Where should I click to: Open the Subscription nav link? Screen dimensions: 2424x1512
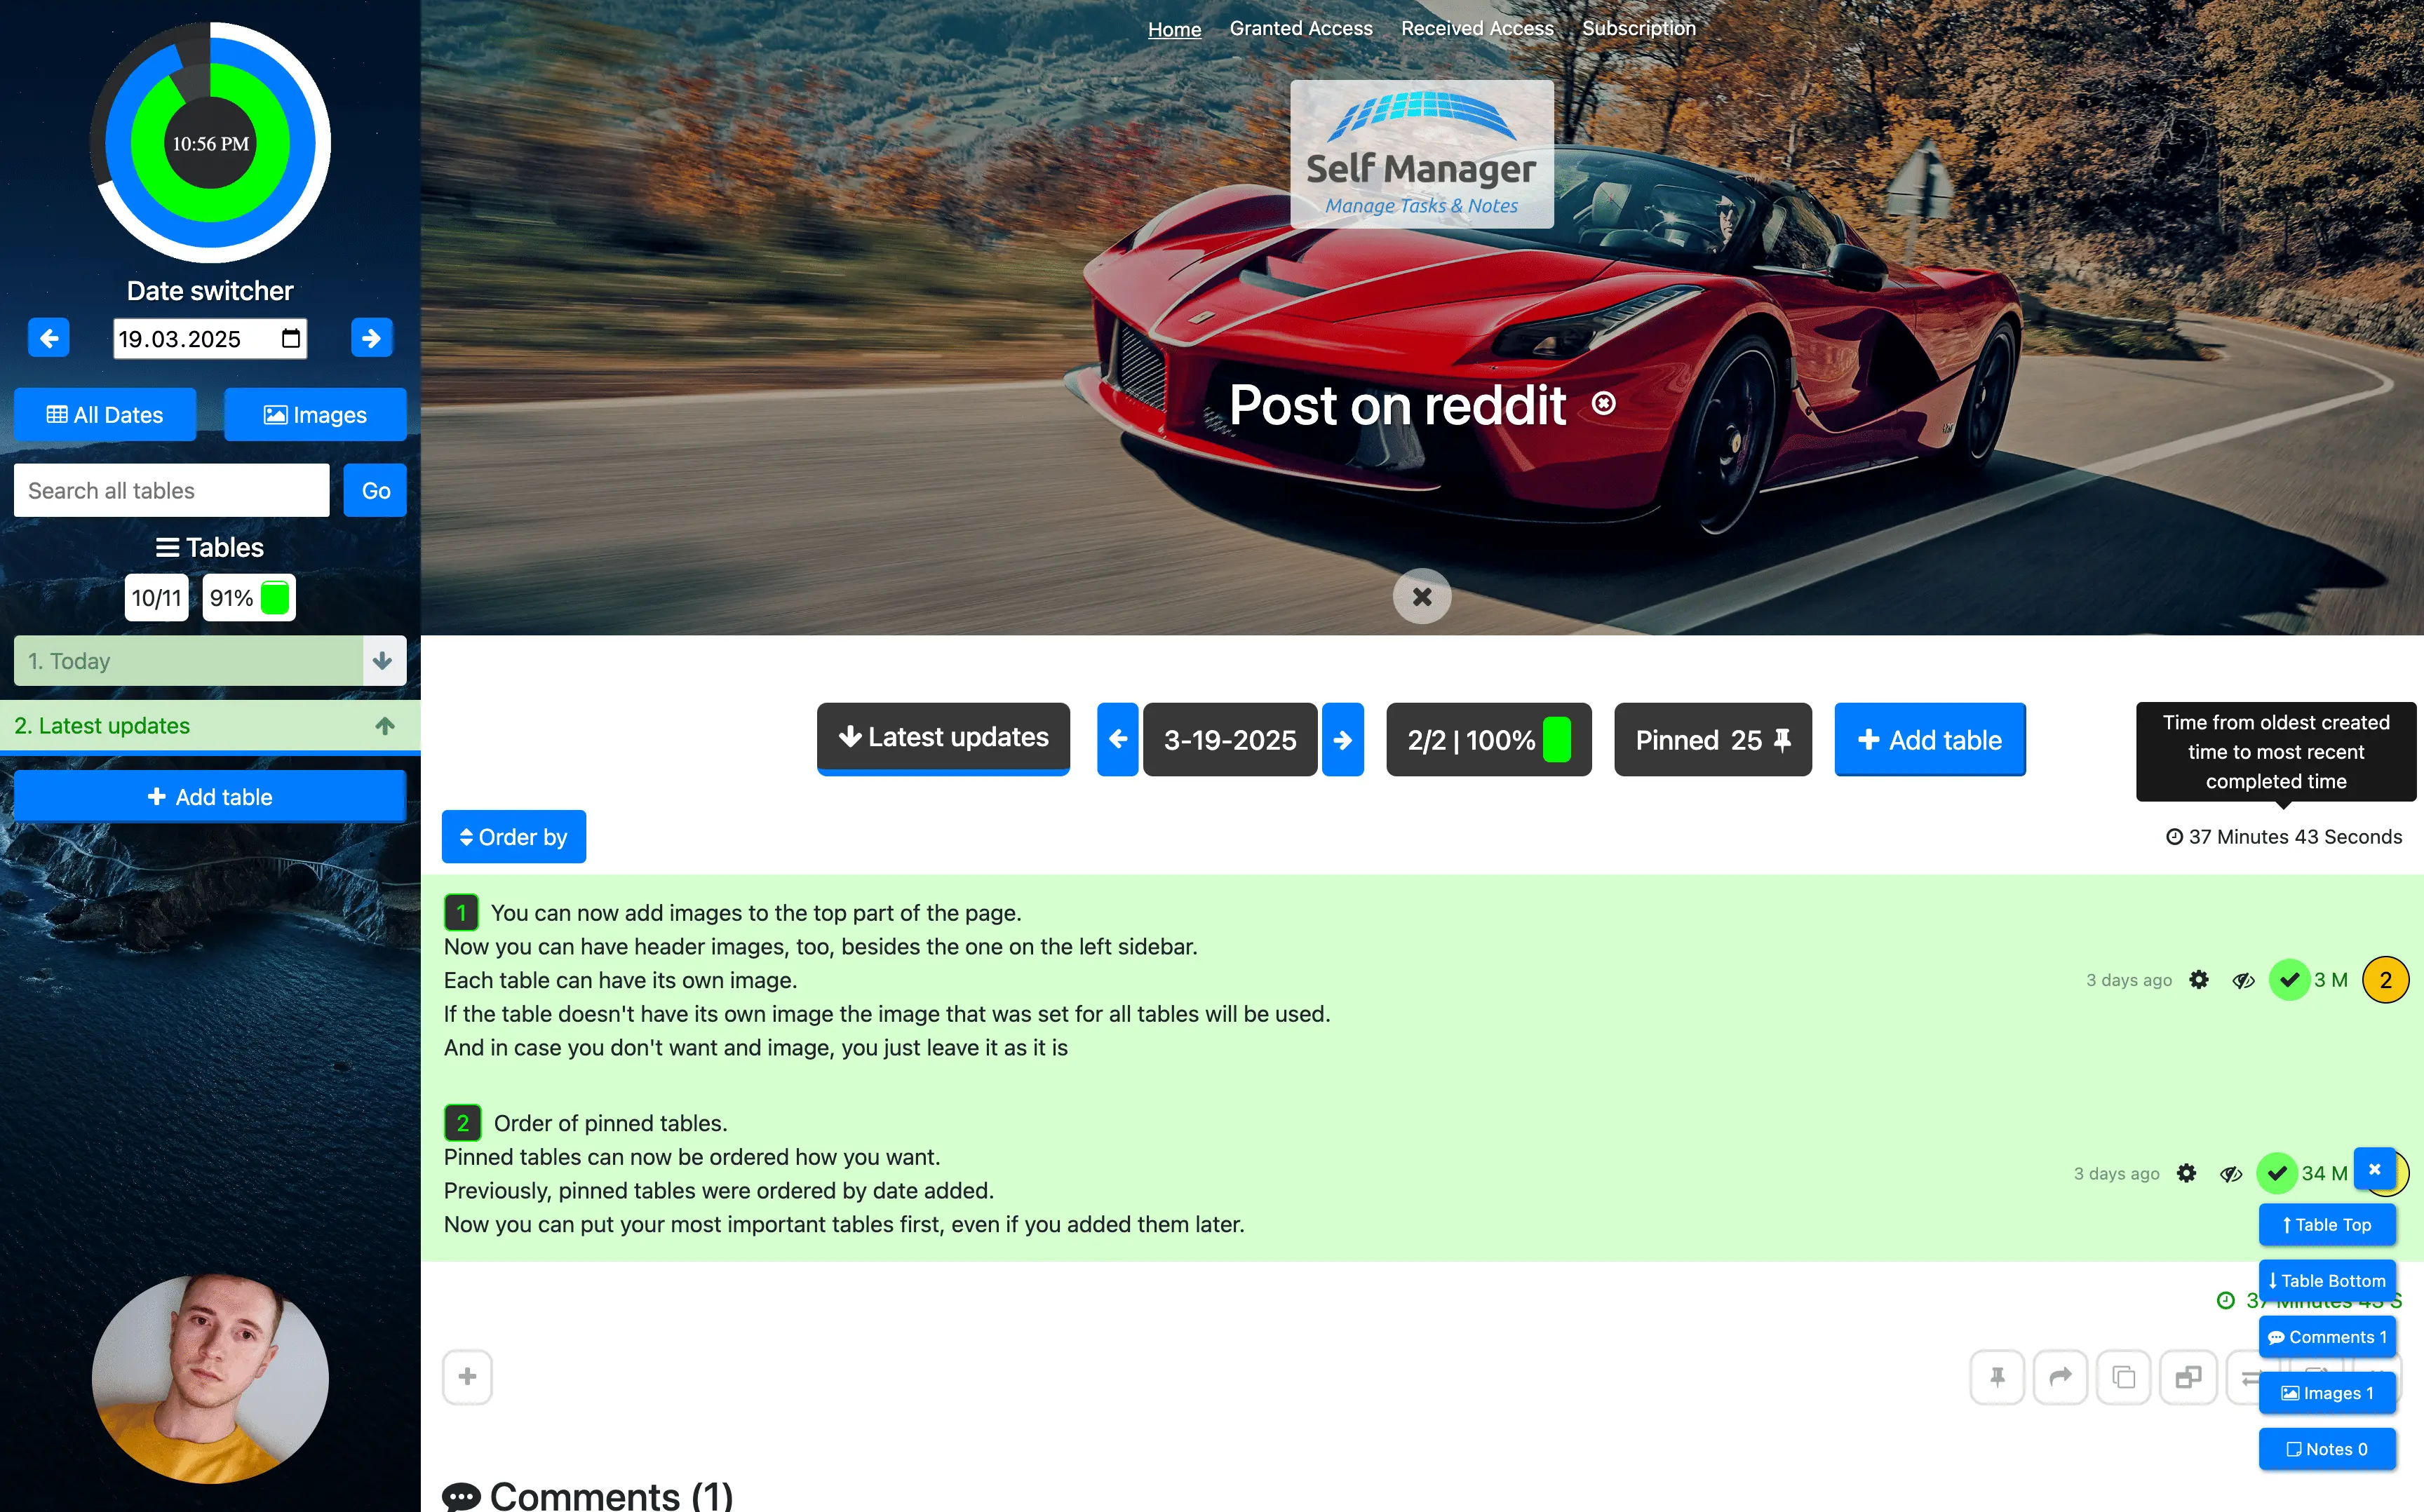(x=1638, y=28)
